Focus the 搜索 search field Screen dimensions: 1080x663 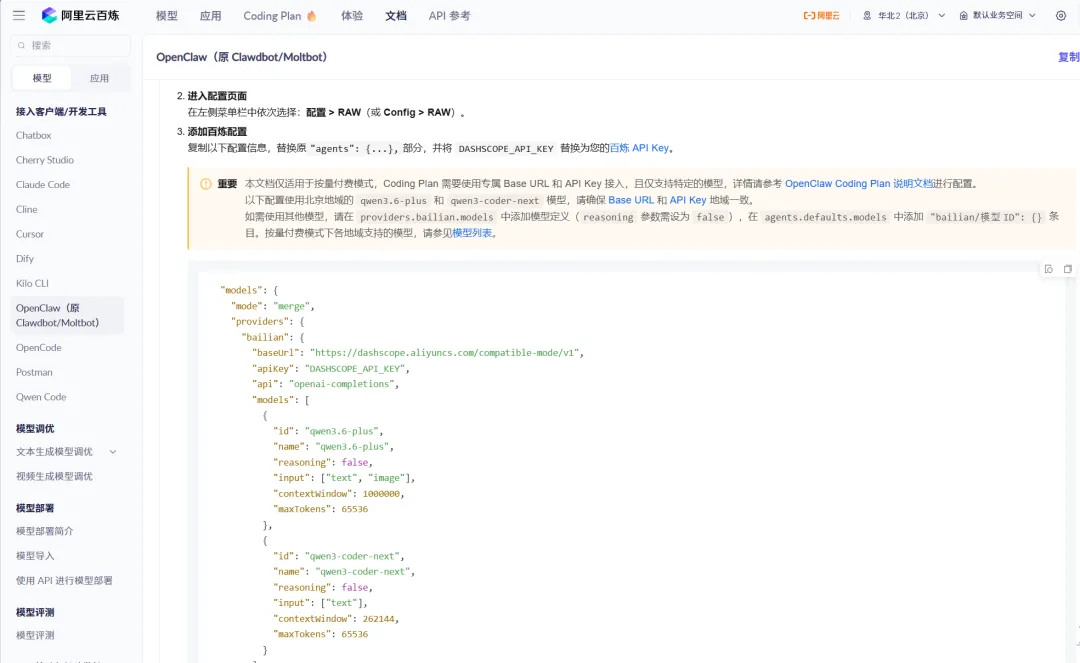pyautogui.click(x=70, y=45)
